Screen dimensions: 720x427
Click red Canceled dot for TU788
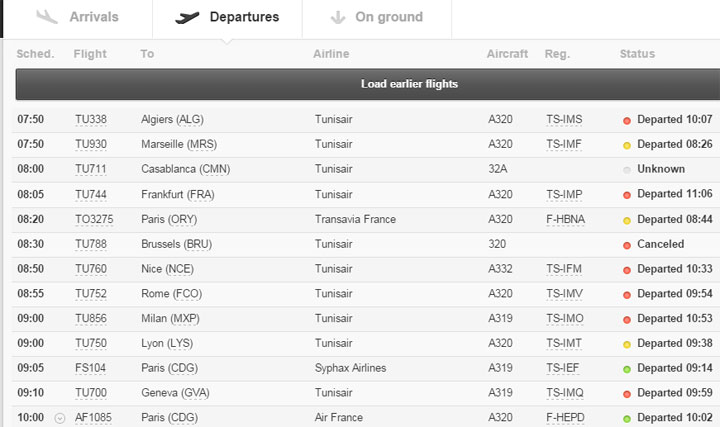point(627,245)
